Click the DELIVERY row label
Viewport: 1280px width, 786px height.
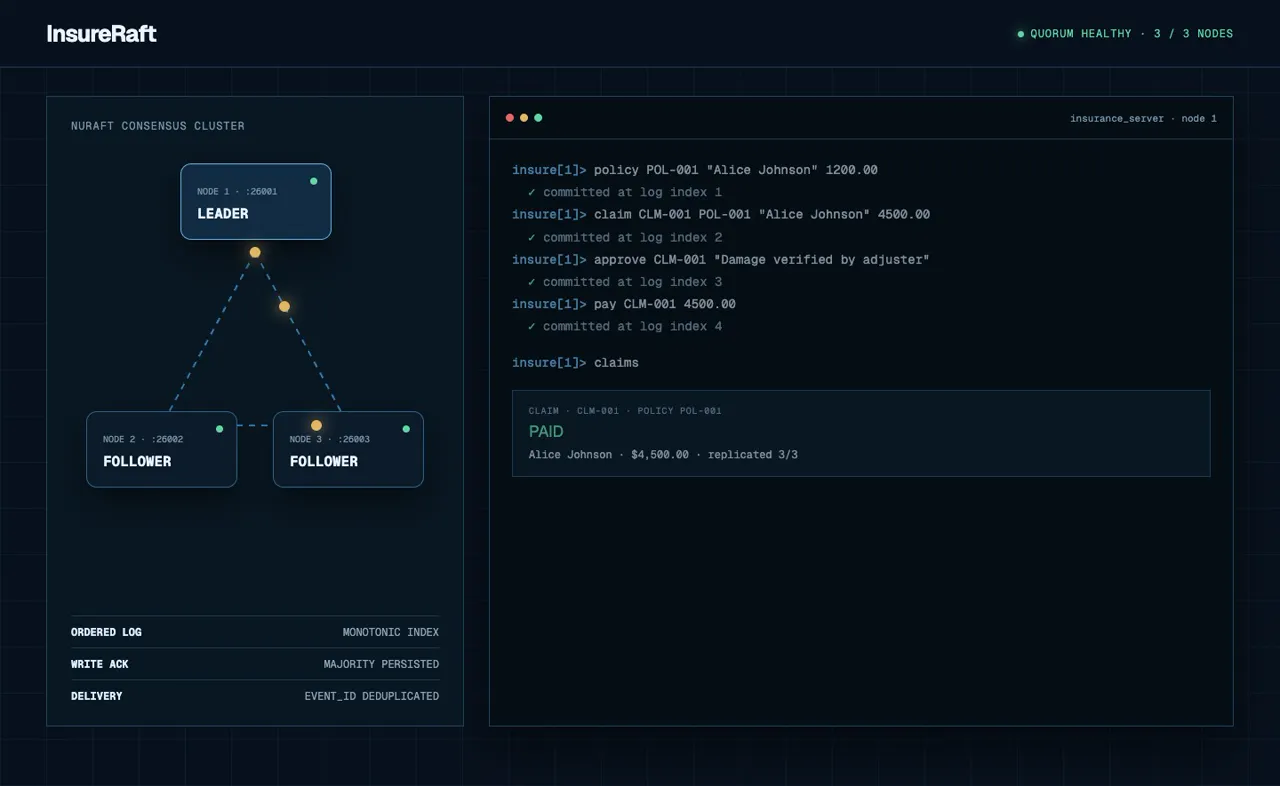pos(97,696)
